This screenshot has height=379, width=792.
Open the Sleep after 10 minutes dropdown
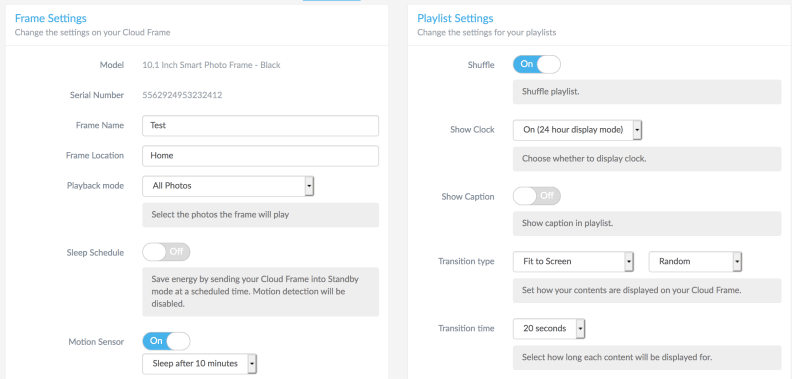pyautogui.click(x=200, y=363)
